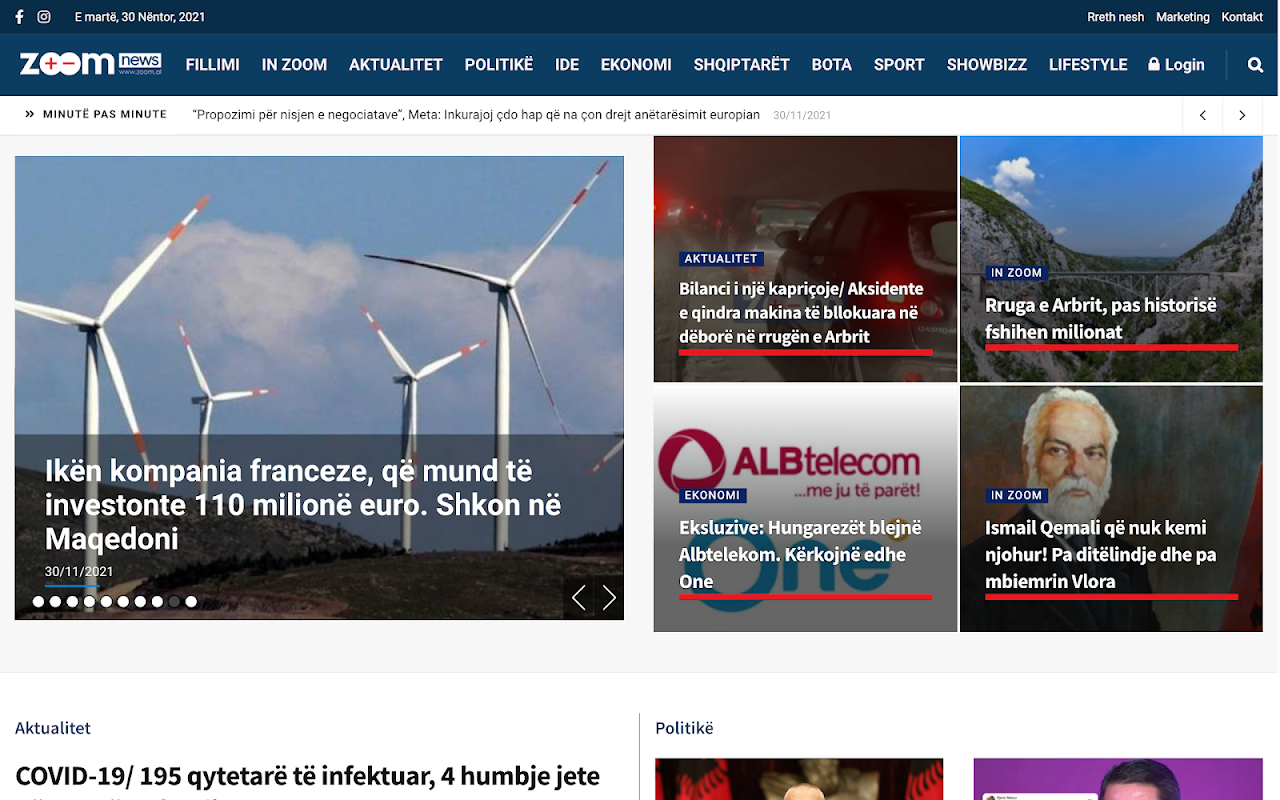The height and width of the screenshot is (800, 1280).
Task: Select the ninth dark slider dot
Action: coord(174,602)
